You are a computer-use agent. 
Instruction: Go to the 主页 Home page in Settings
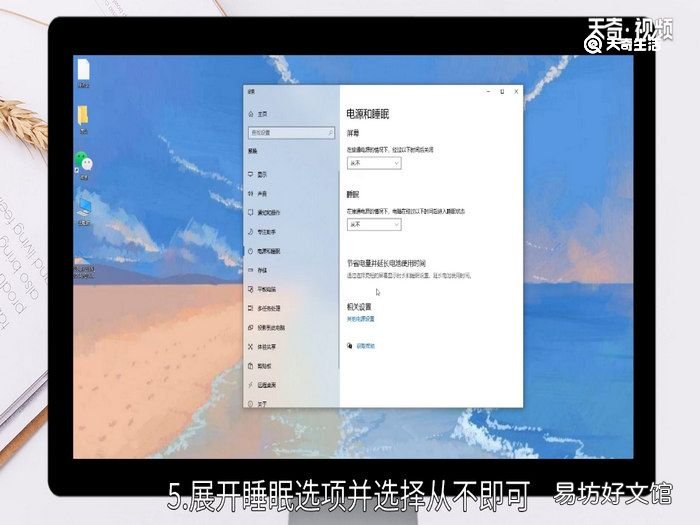(258, 114)
